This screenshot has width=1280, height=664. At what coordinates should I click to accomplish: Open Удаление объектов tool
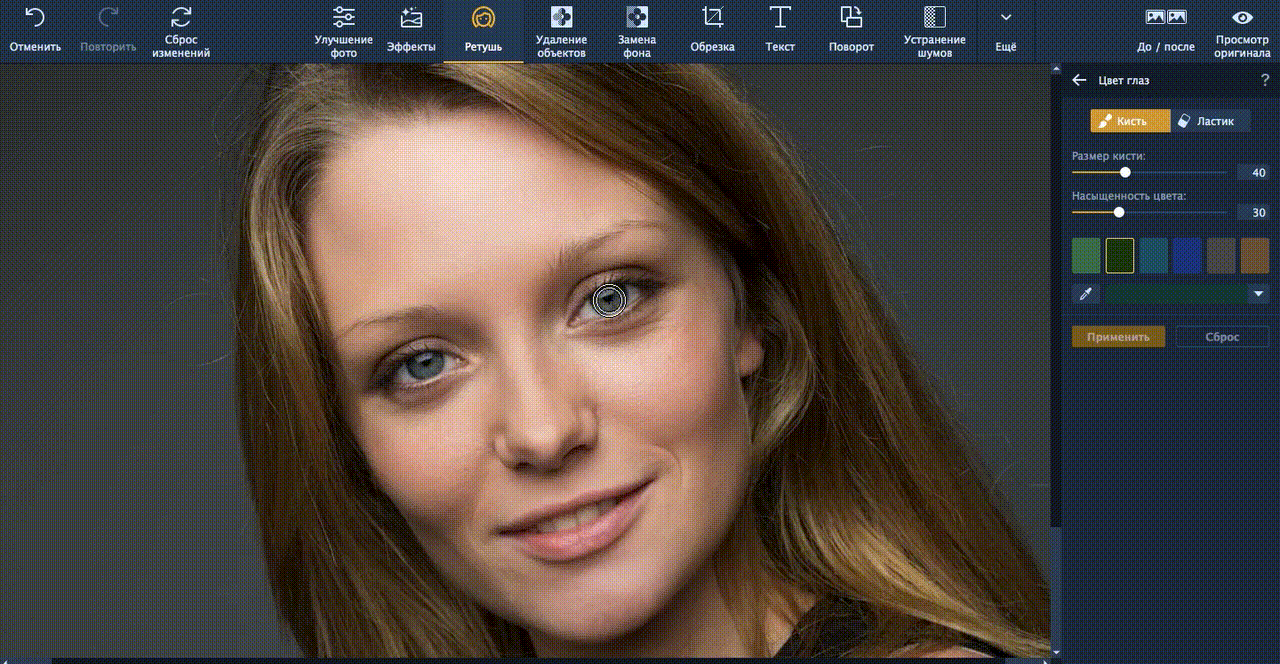tap(561, 31)
